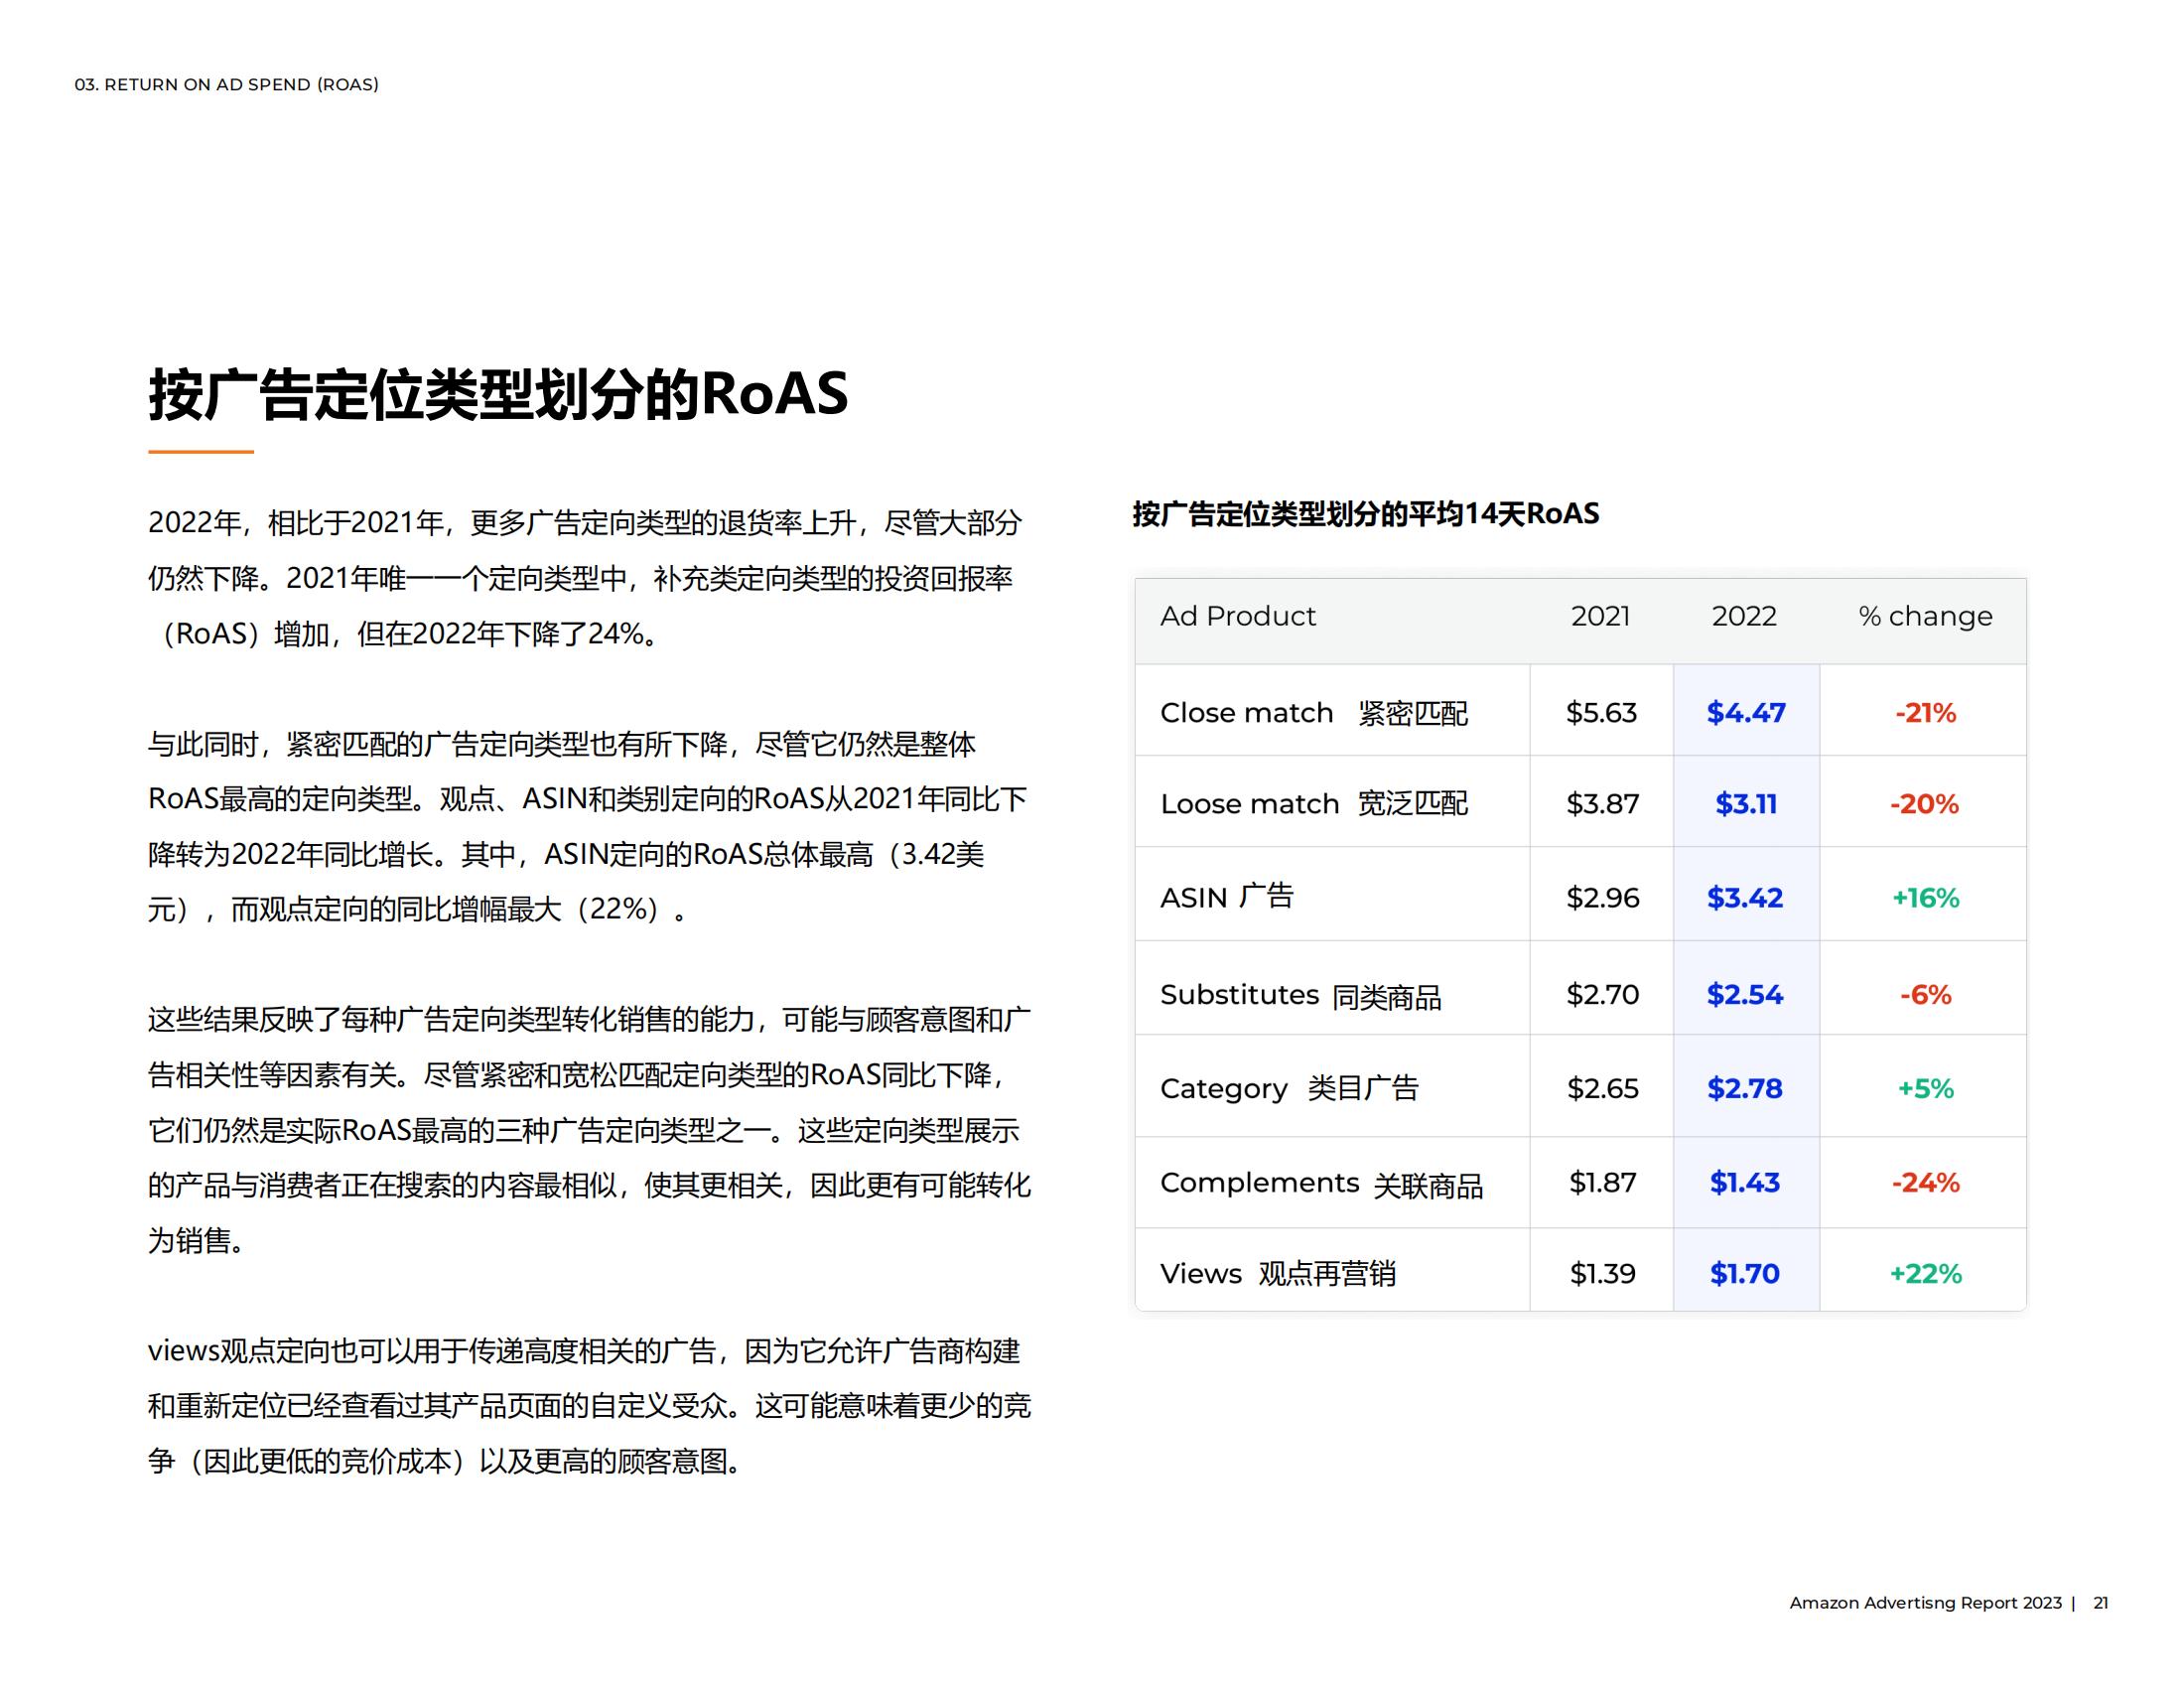Viewport: 2184px width, 1688px height.
Task: Click the "Views 观点再营销" row label
Action: [x=1281, y=1273]
